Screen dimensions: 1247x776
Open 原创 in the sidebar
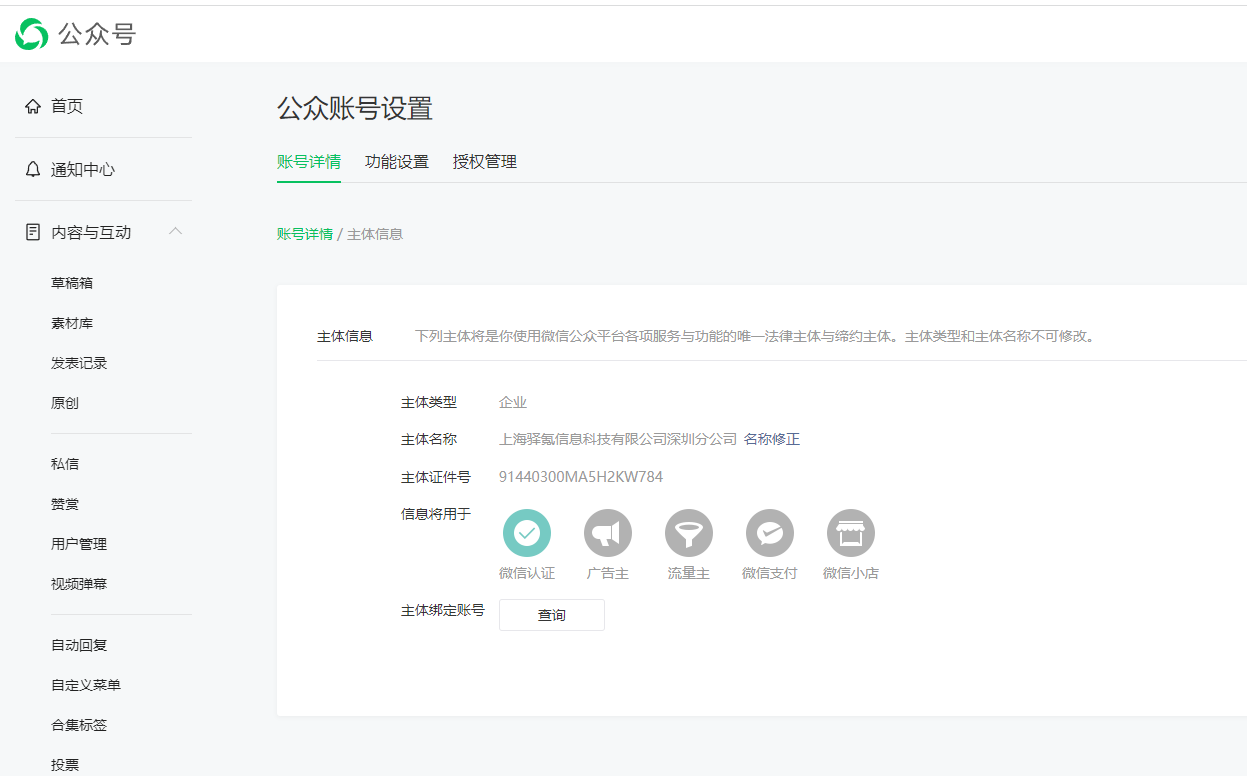[65, 403]
